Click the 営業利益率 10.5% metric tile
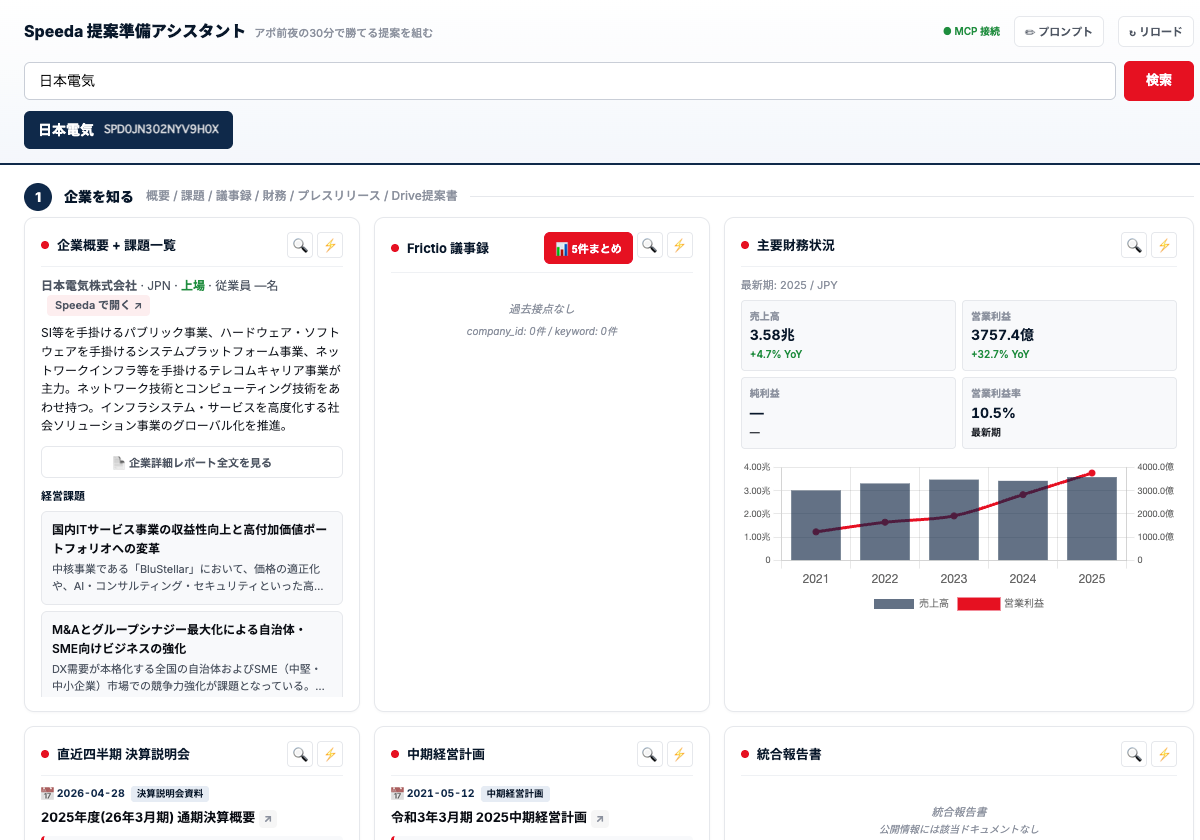 click(x=1069, y=413)
